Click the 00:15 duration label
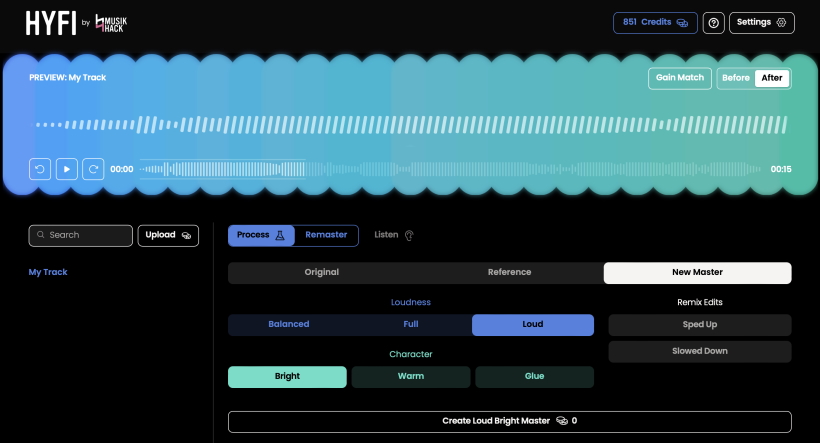The height and width of the screenshot is (443, 820). [781, 169]
